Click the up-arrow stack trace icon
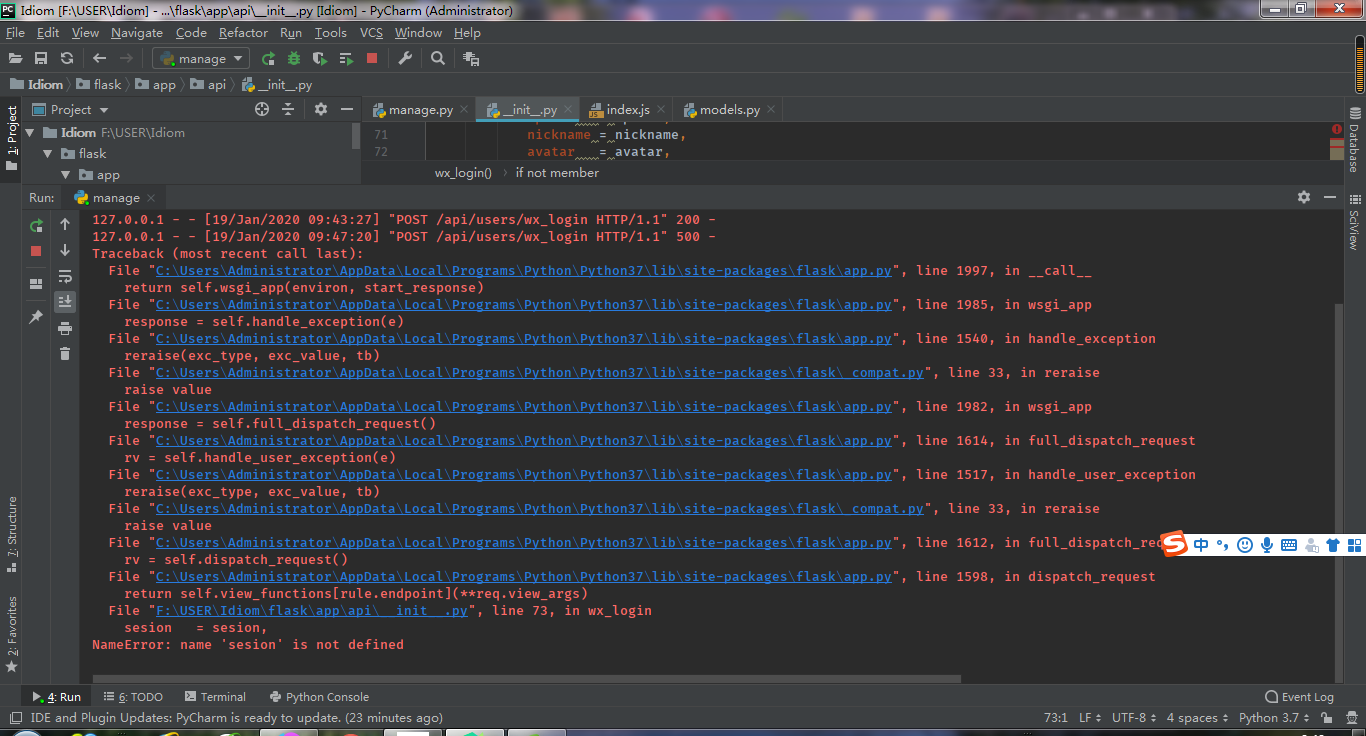 coord(65,224)
